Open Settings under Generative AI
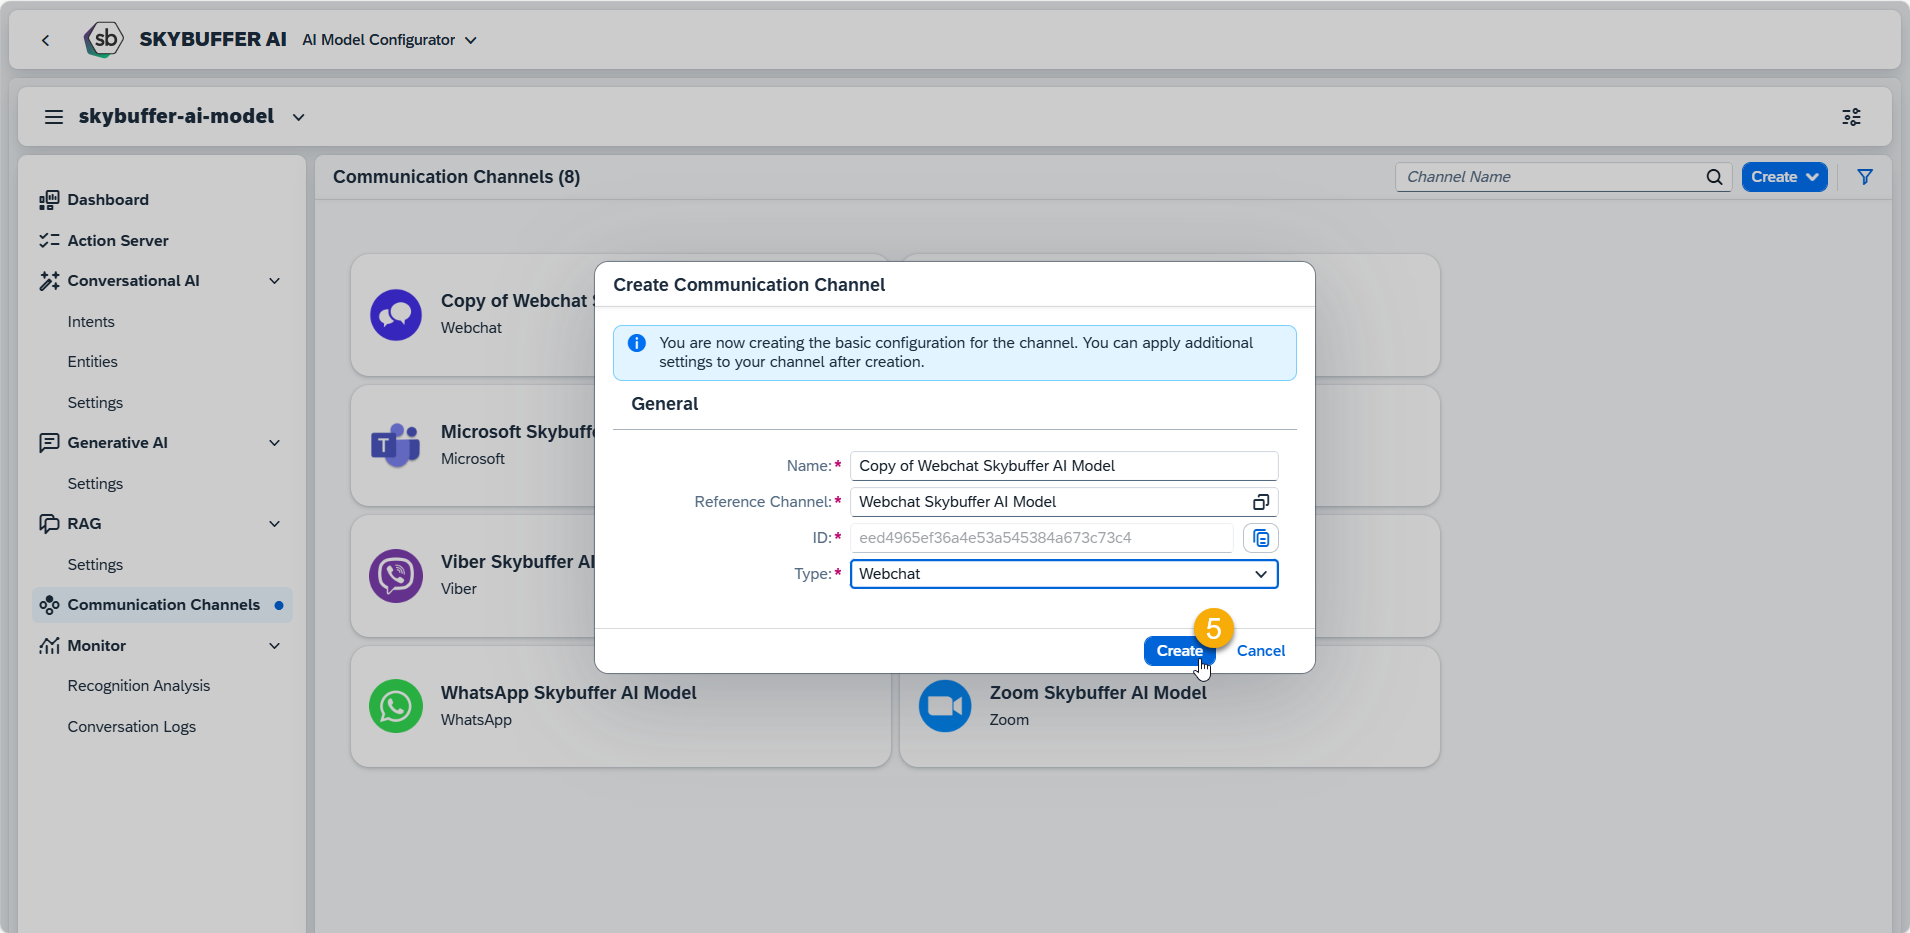This screenshot has height=933, width=1910. [x=95, y=484]
